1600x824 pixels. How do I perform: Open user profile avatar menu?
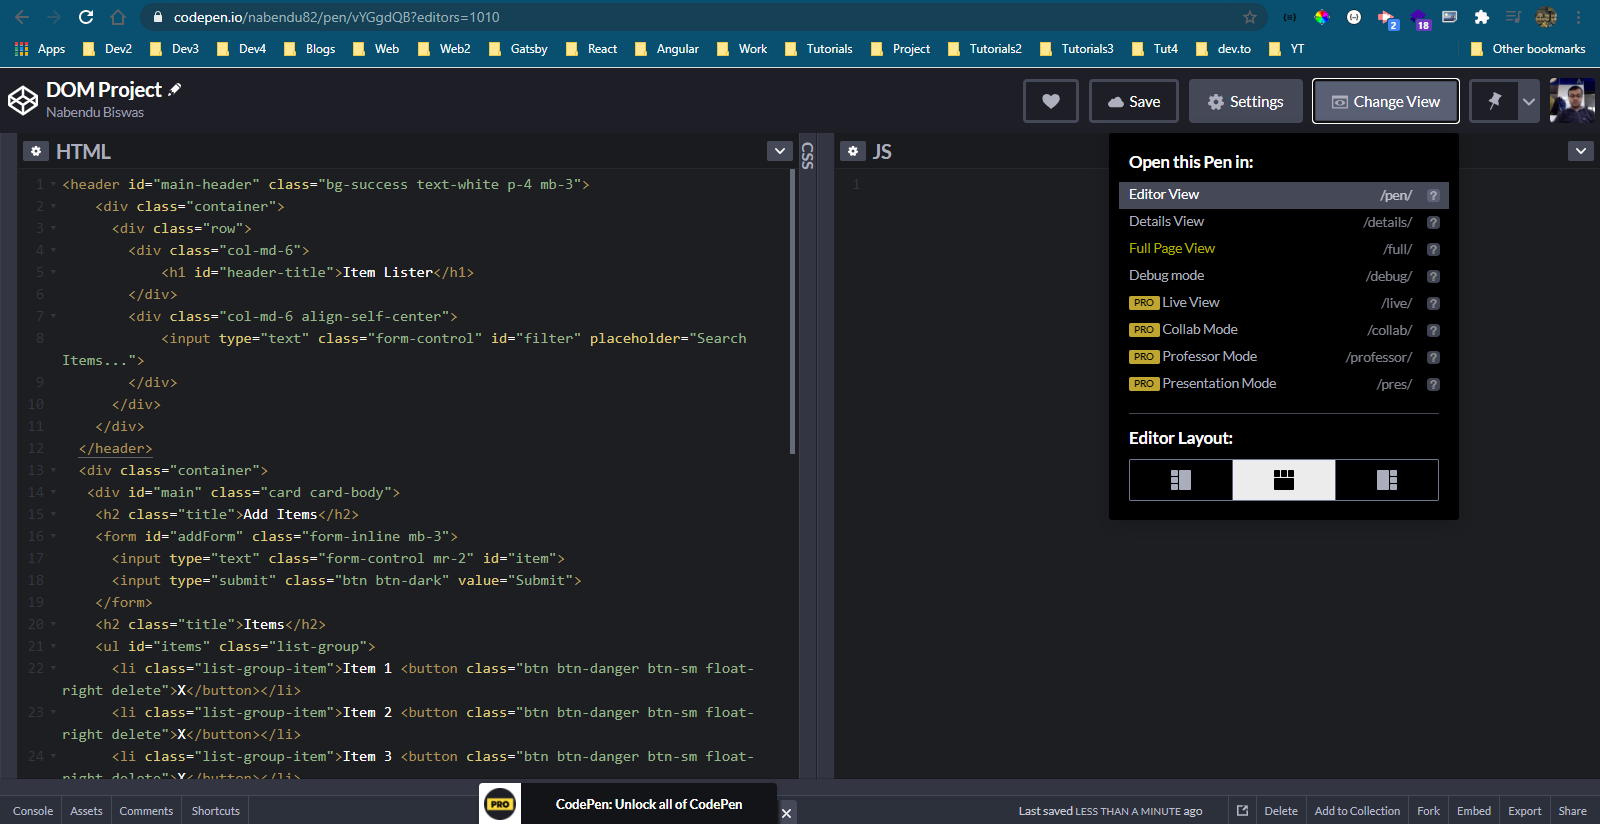coord(1572,101)
